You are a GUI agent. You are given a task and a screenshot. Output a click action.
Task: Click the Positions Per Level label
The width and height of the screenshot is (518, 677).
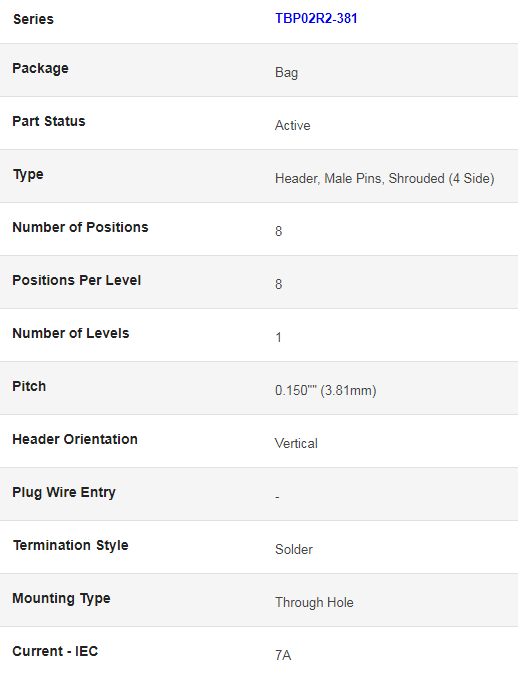tap(76, 280)
